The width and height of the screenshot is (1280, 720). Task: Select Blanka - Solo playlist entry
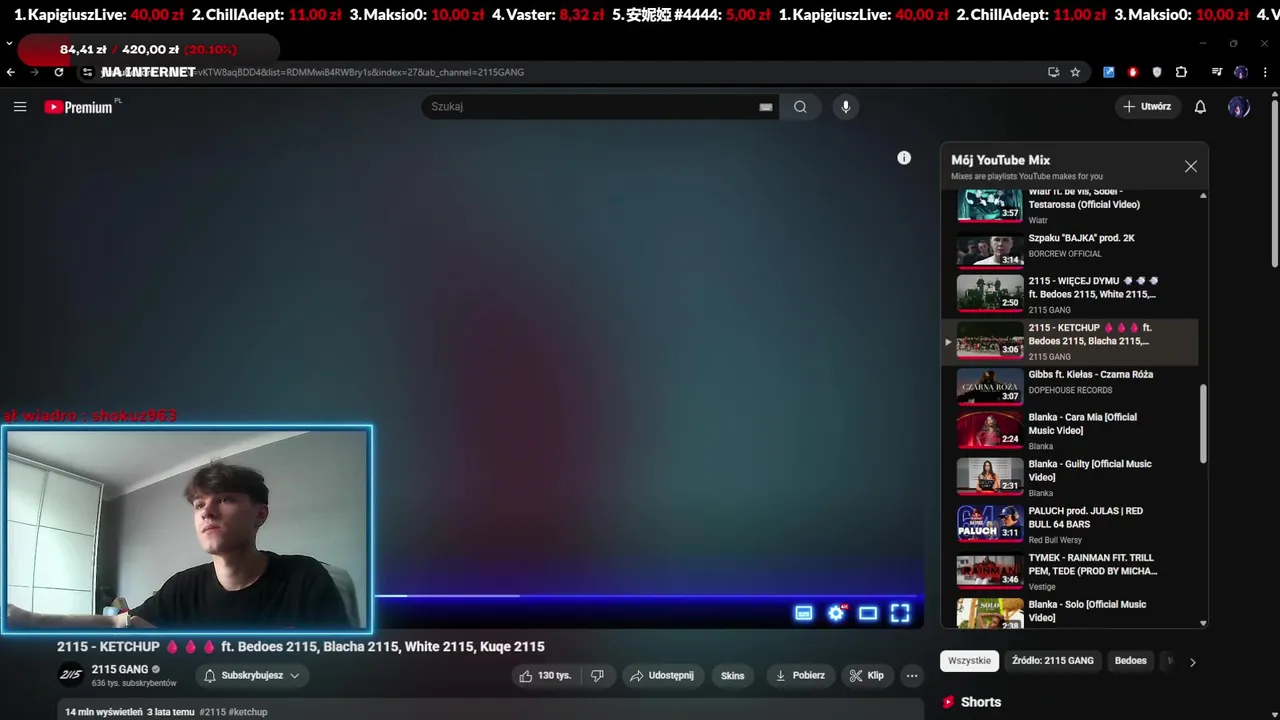1070,612
